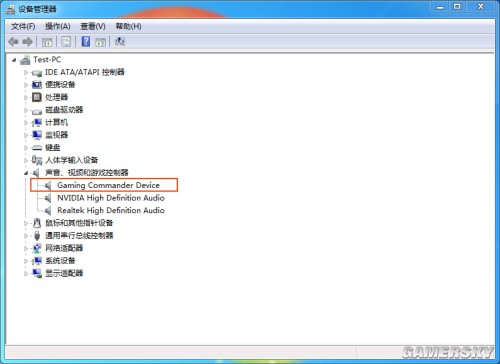The width and height of the screenshot is (500, 364).
Task: Click the 通用串行总线控制器 USB icon
Action: click(x=37, y=236)
